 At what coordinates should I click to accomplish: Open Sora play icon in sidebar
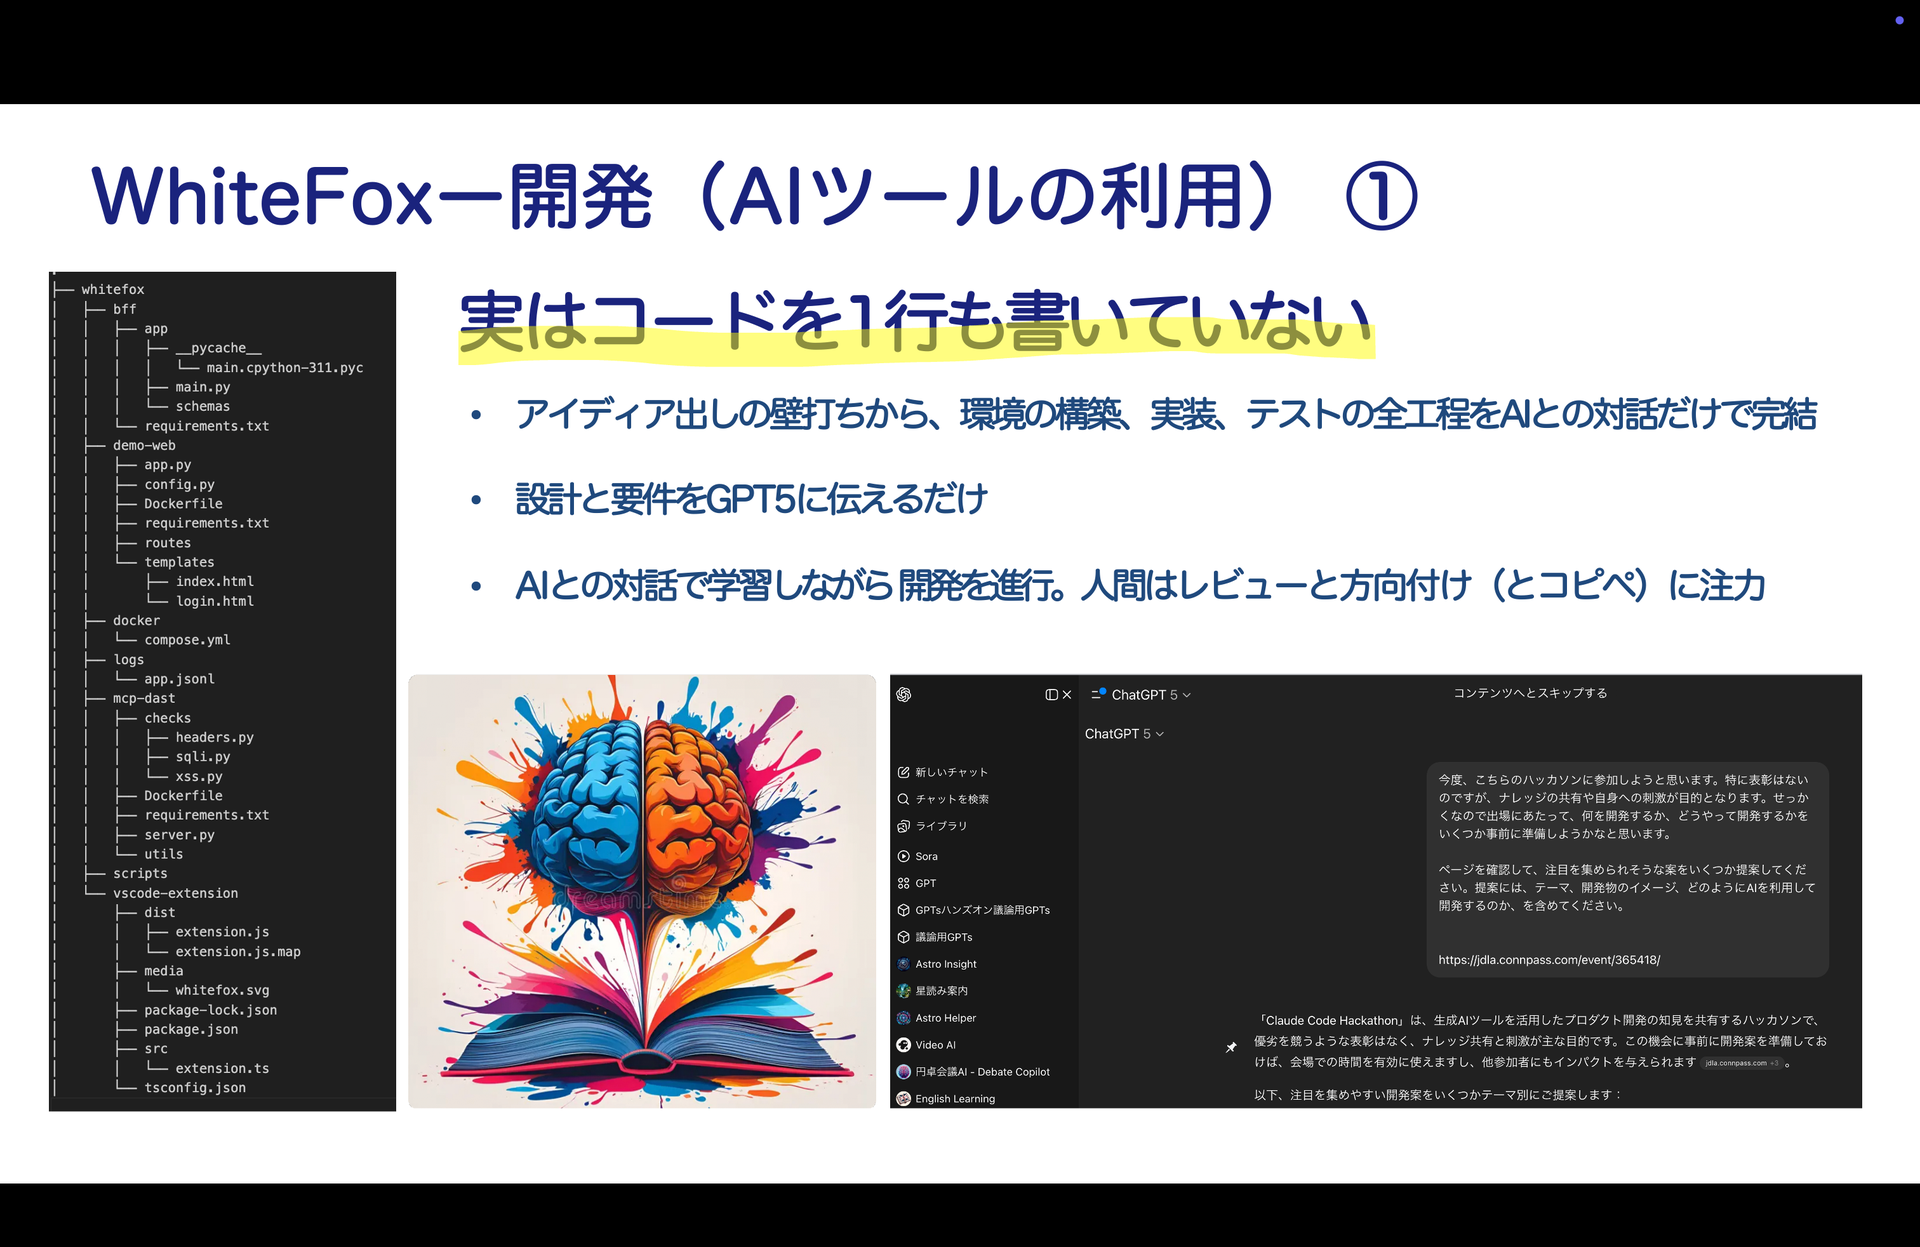point(904,856)
